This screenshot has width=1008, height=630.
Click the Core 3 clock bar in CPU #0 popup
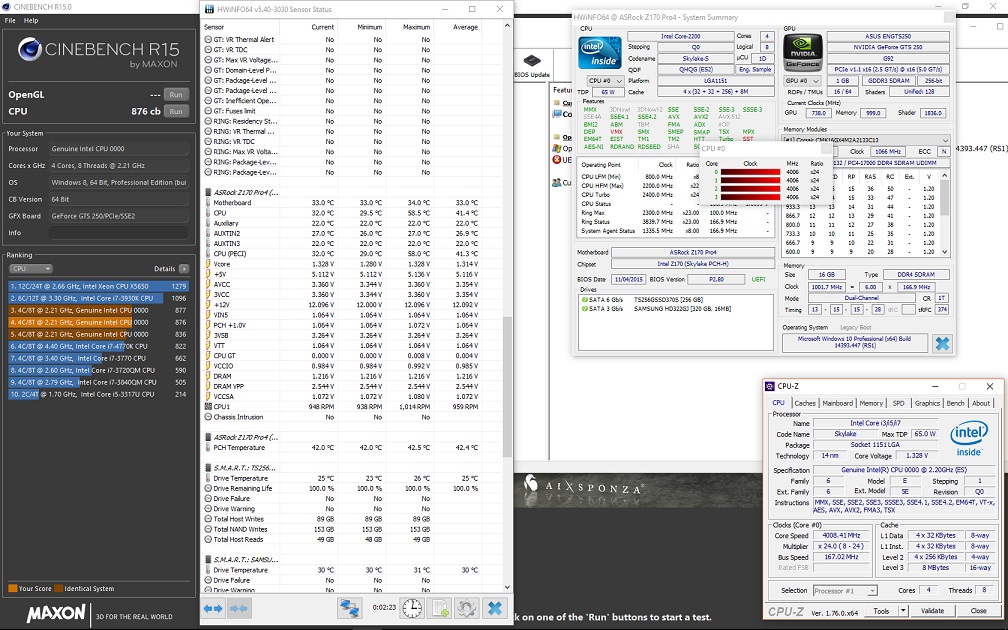[x=750, y=197]
